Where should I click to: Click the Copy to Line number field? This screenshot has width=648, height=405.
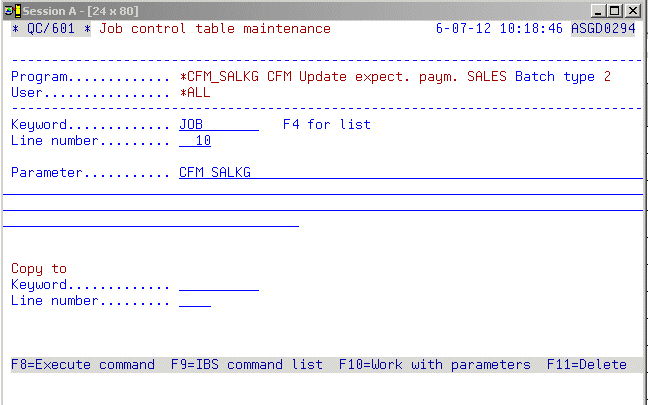[x=195, y=301]
